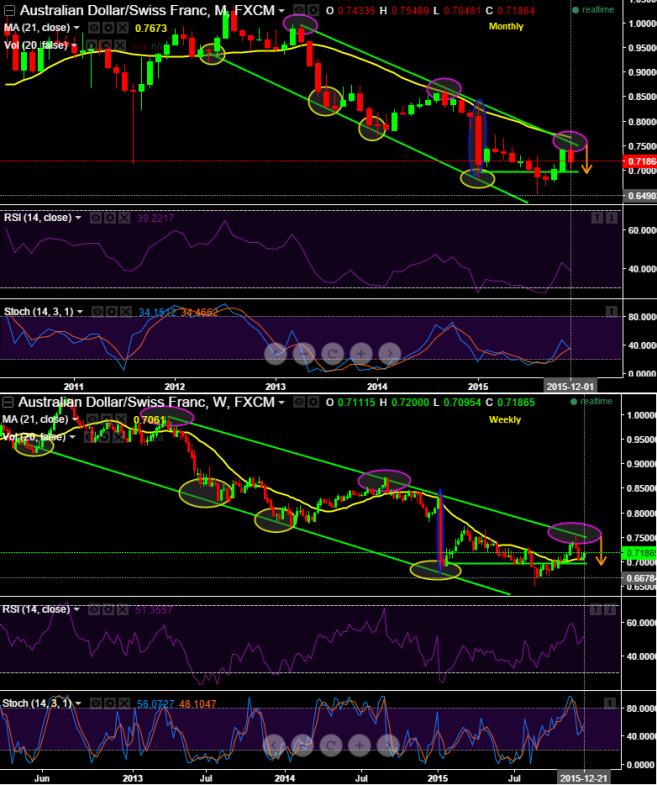Reset weekly chart view with circular arrow
Screen dimensions: 657x785
point(331,745)
